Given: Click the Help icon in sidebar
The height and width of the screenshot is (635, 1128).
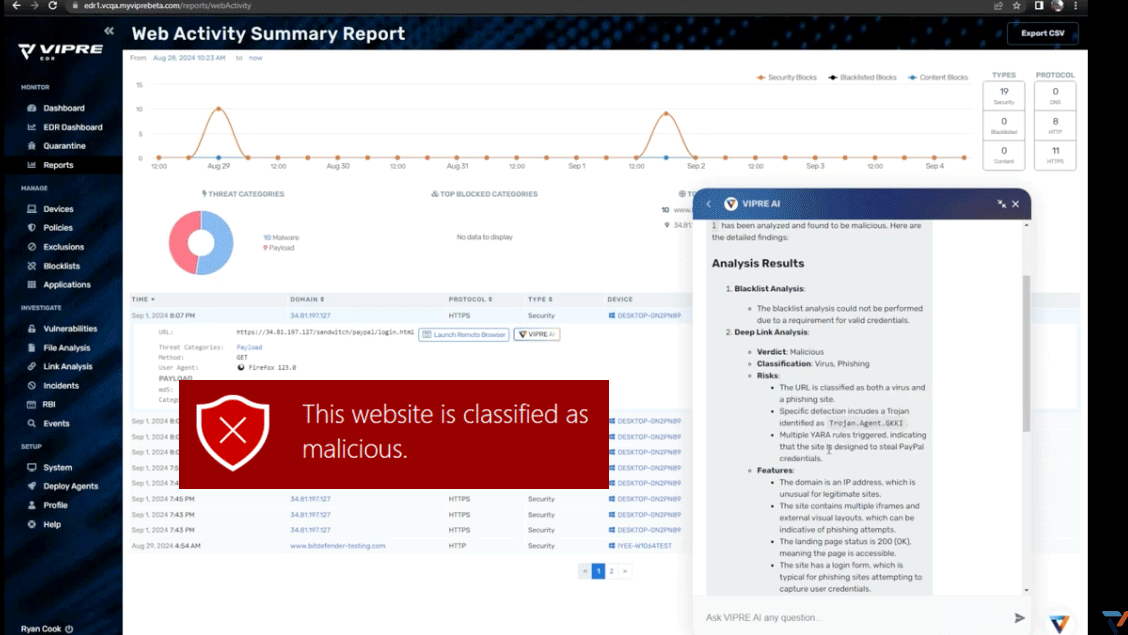Looking at the screenshot, I should pyautogui.click(x=32, y=524).
